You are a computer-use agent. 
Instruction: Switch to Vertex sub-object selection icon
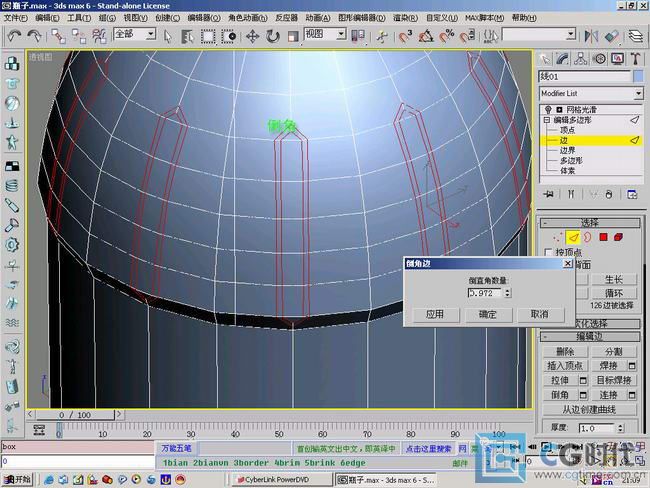pos(558,237)
